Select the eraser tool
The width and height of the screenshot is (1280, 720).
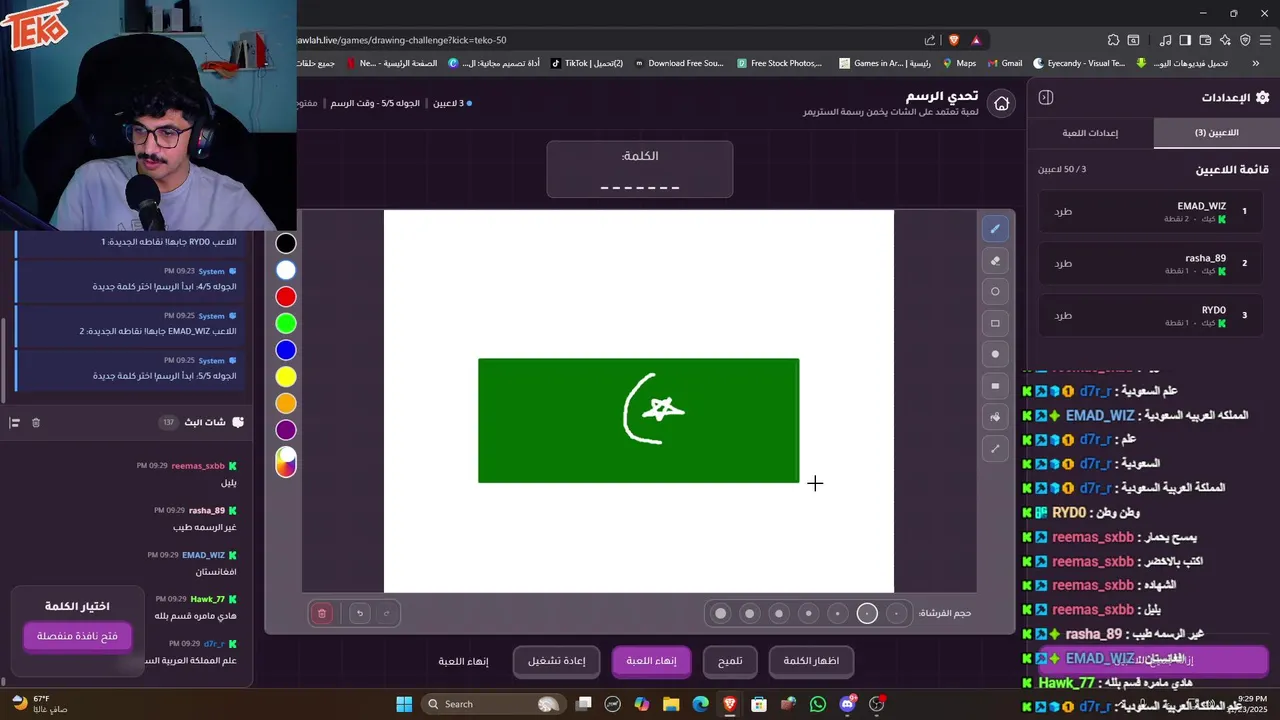tap(995, 261)
